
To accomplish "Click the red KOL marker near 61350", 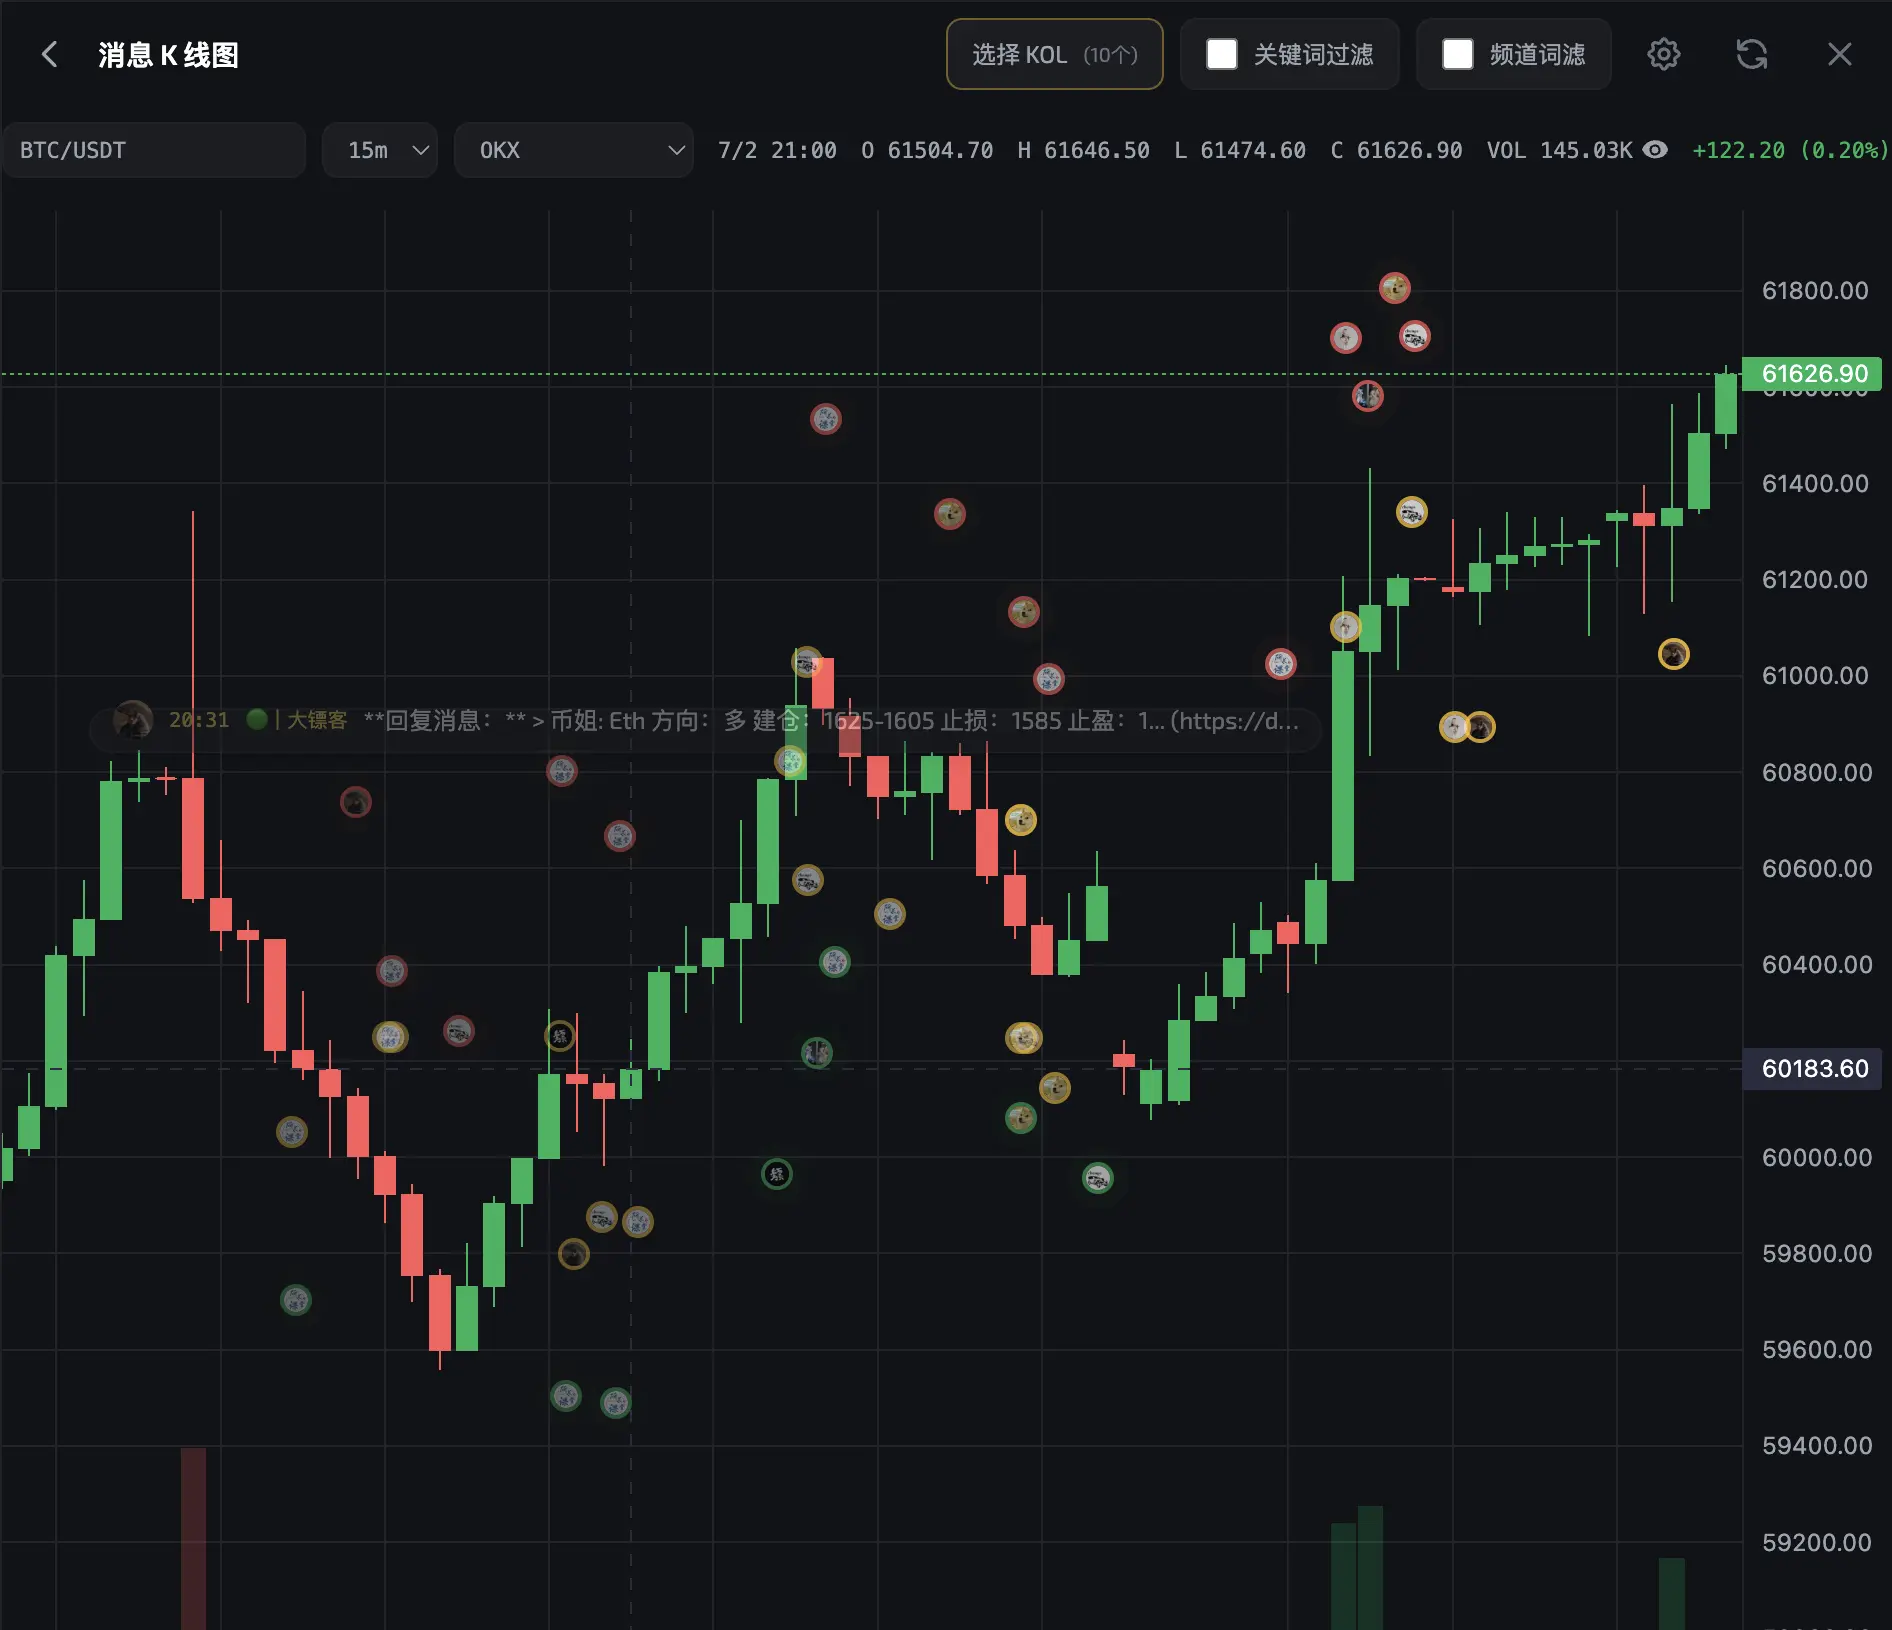I will coord(950,514).
